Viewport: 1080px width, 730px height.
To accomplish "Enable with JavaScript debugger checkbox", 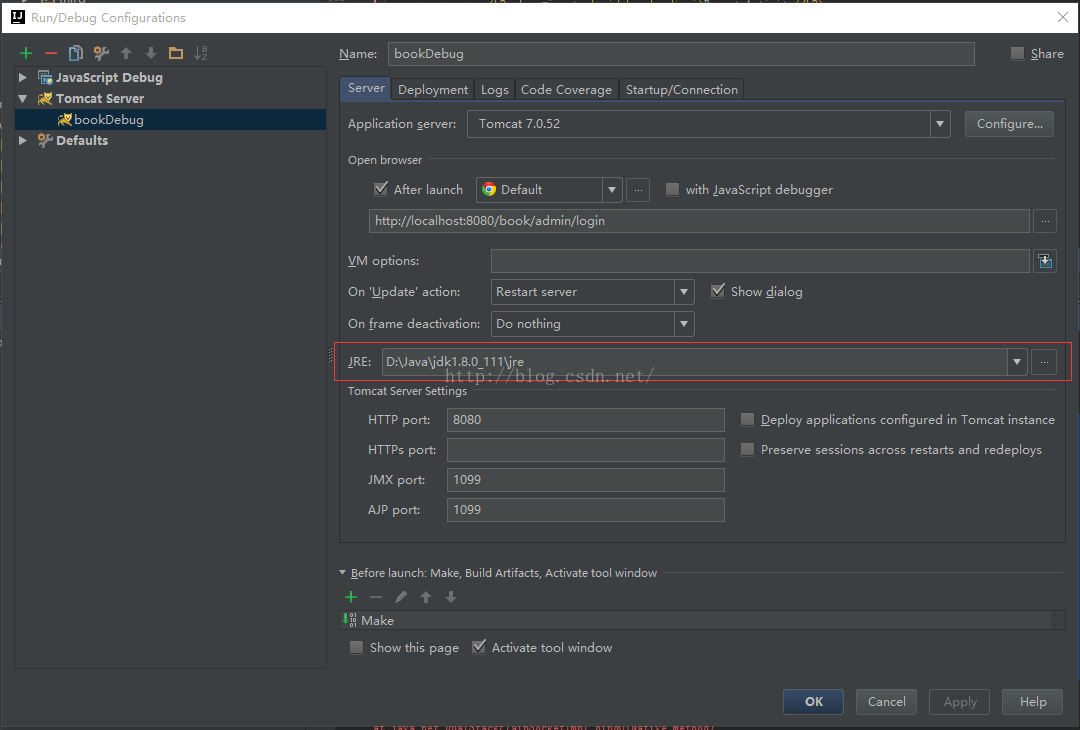I will [x=672, y=189].
